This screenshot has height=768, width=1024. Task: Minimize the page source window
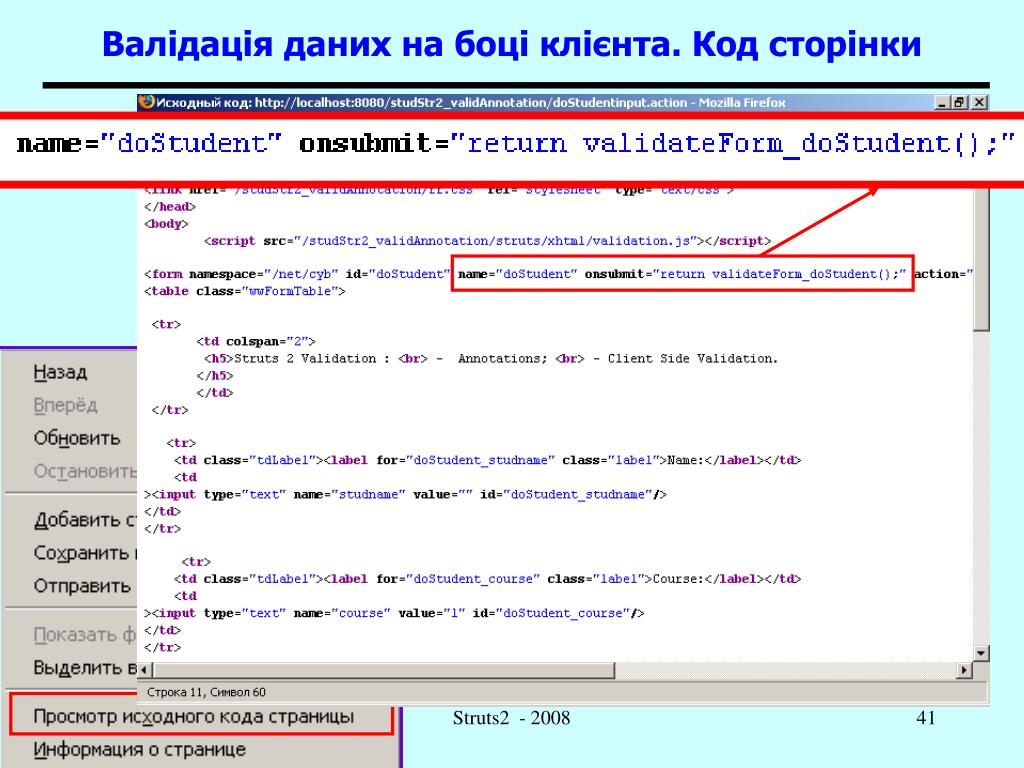click(943, 102)
